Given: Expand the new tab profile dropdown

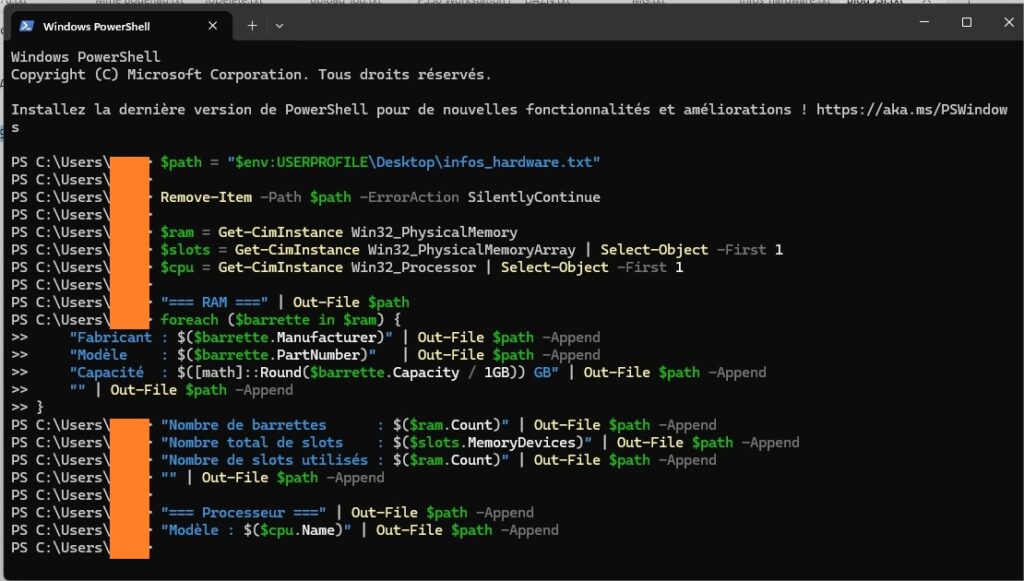Looking at the screenshot, I should 279,26.
